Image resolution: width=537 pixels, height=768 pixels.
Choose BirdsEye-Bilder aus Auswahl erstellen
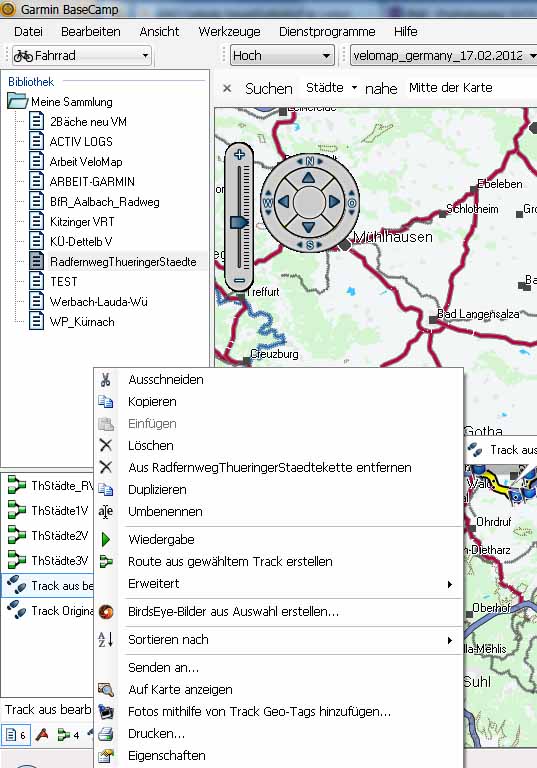tap(278, 612)
